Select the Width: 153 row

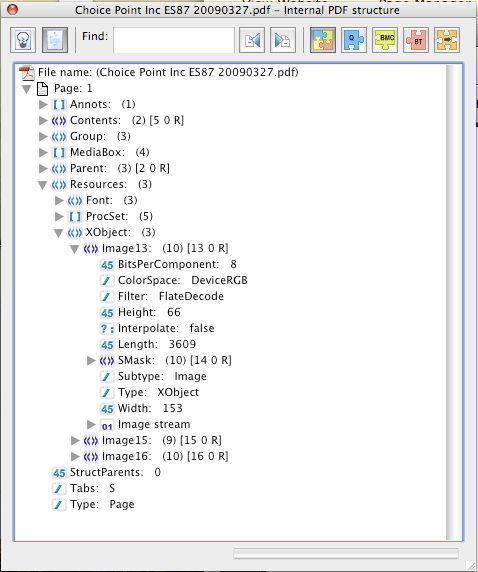[x=150, y=409]
